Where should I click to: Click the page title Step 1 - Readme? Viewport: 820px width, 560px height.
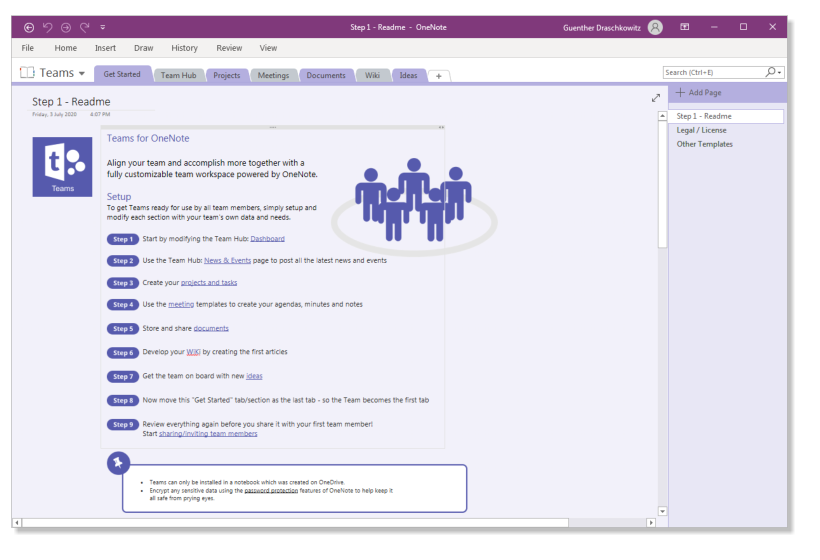pos(71,101)
